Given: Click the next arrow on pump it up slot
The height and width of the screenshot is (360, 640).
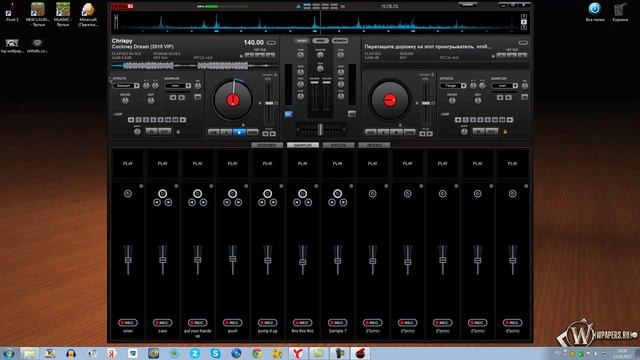Looking at the screenshot, I should point(273,202).
